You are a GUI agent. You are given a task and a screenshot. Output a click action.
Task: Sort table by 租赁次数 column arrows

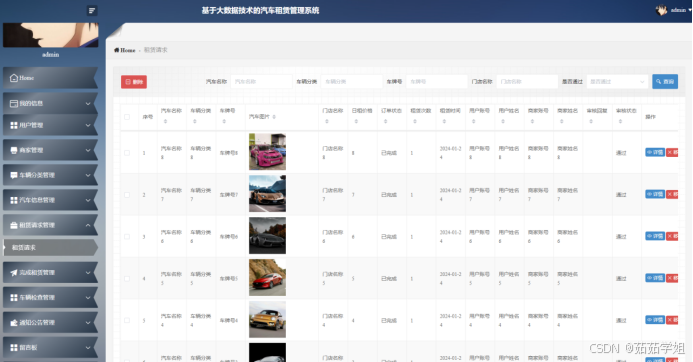tap(415, 121)
